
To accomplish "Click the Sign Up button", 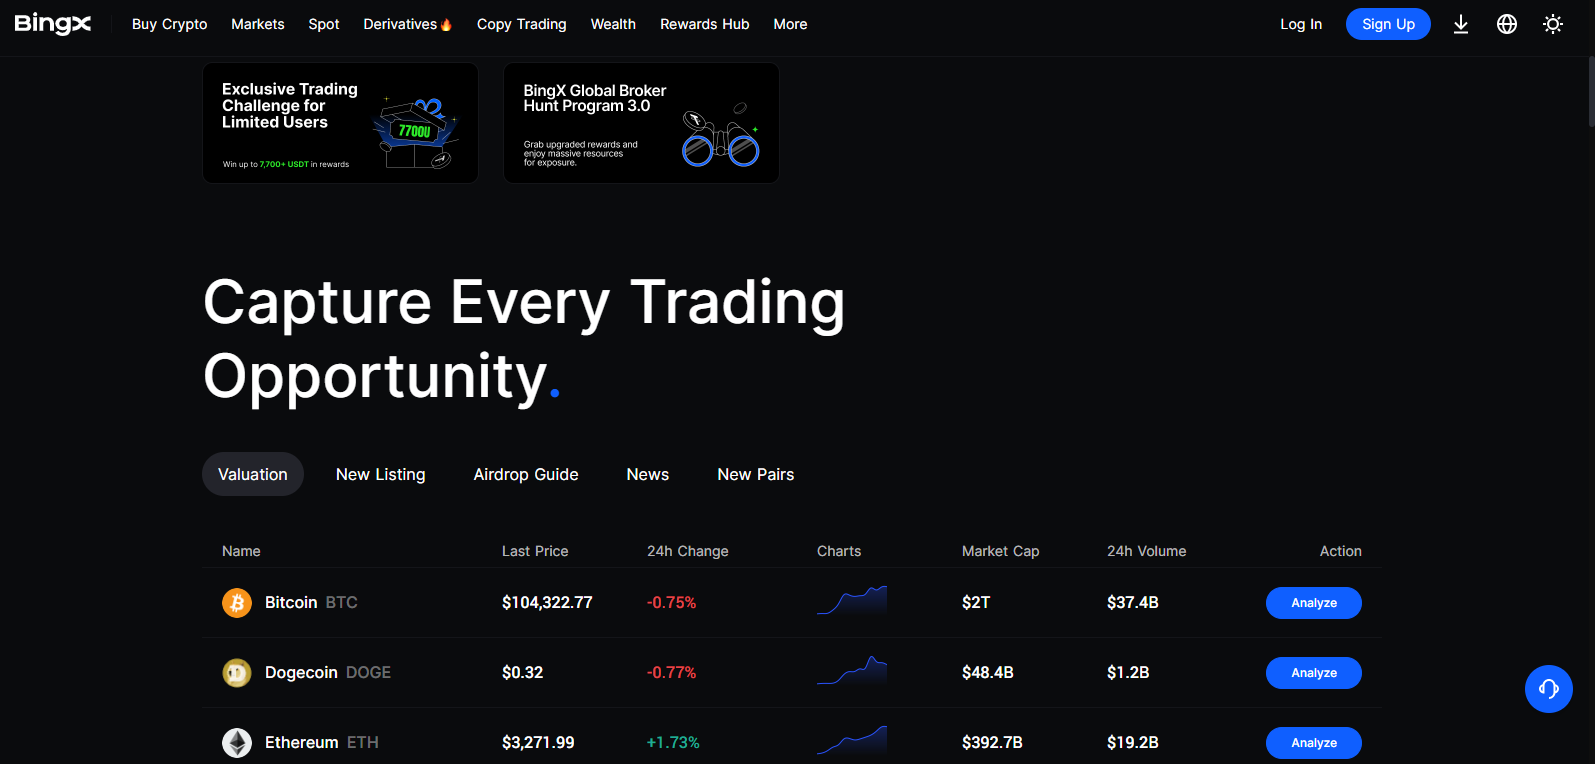I will [1388, 24].
